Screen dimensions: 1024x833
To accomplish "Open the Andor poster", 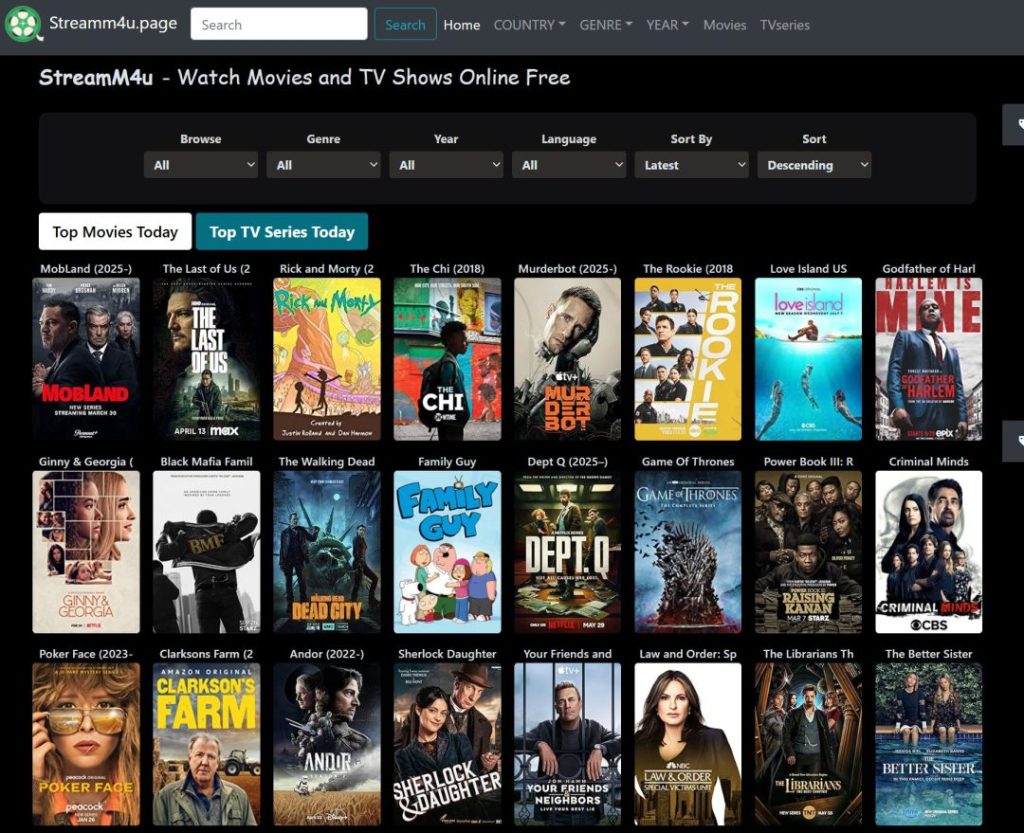I will point(327,744).
